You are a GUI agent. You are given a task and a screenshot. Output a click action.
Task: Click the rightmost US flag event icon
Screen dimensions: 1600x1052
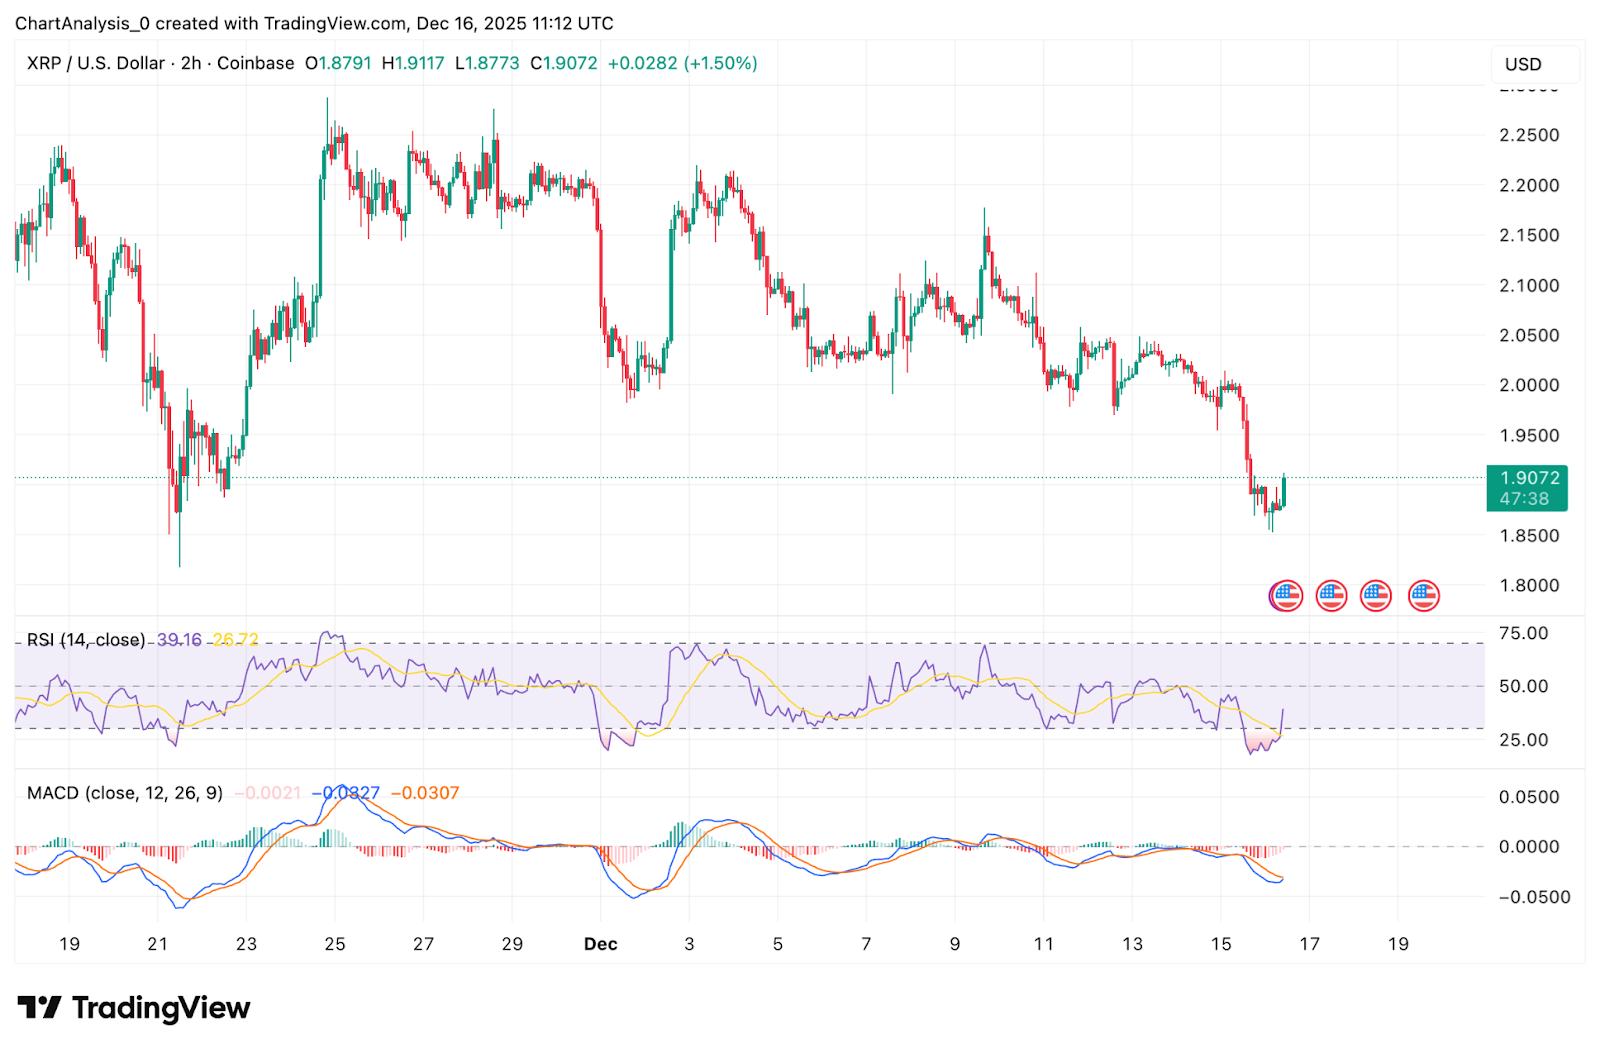coord(1423,596)
